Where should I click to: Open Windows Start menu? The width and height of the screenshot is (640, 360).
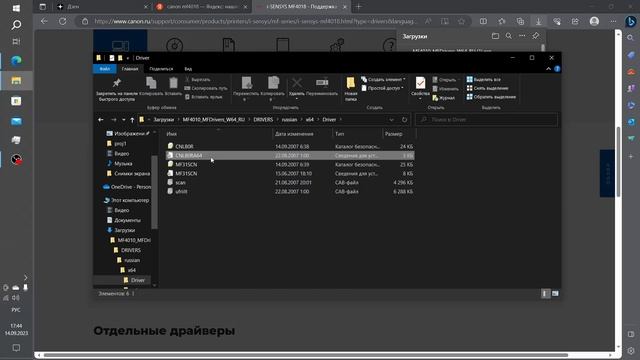(16, 8)
